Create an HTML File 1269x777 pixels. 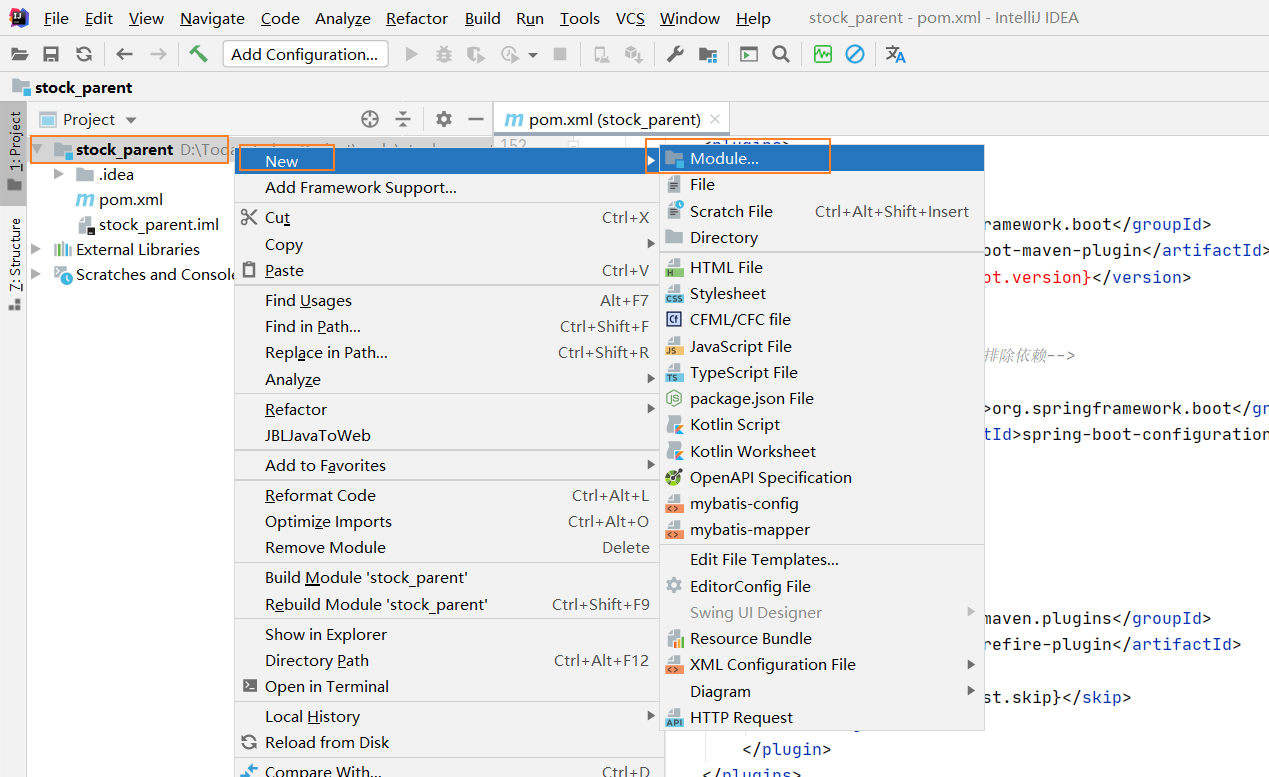(x=822, y=267)
